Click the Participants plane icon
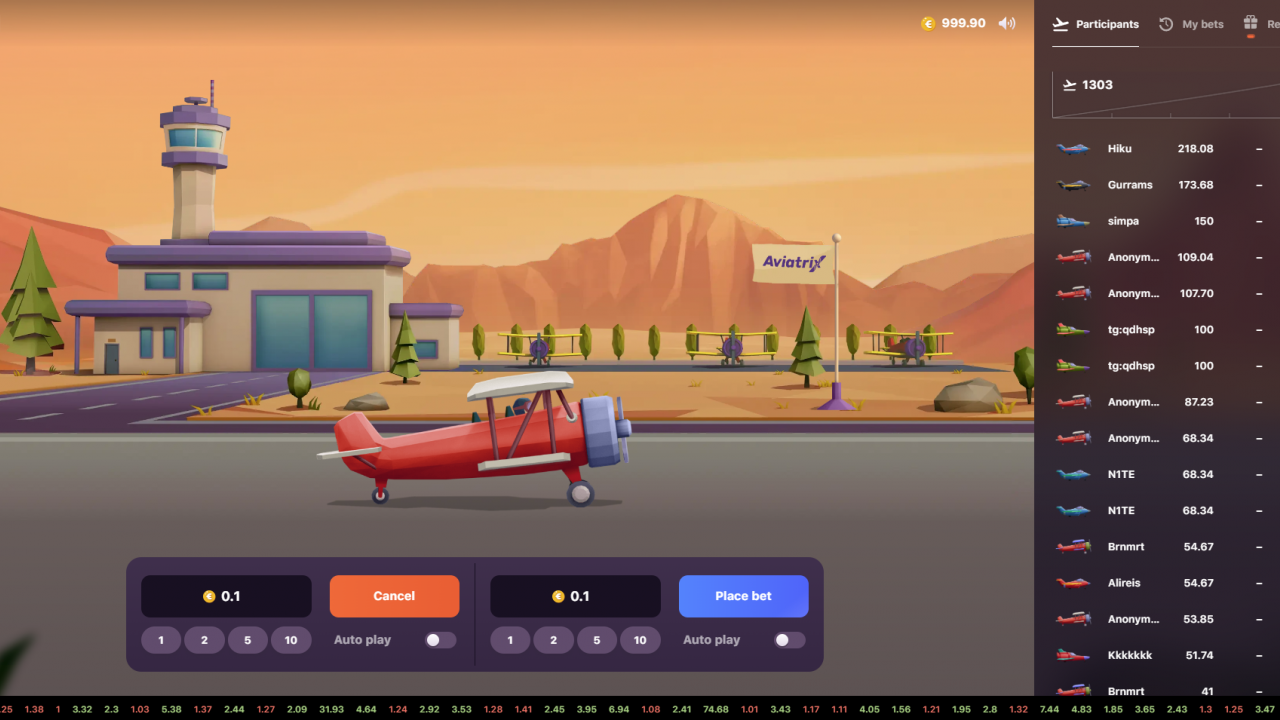The height and width of the screenshot is (720, 1280). point(1061,24)
